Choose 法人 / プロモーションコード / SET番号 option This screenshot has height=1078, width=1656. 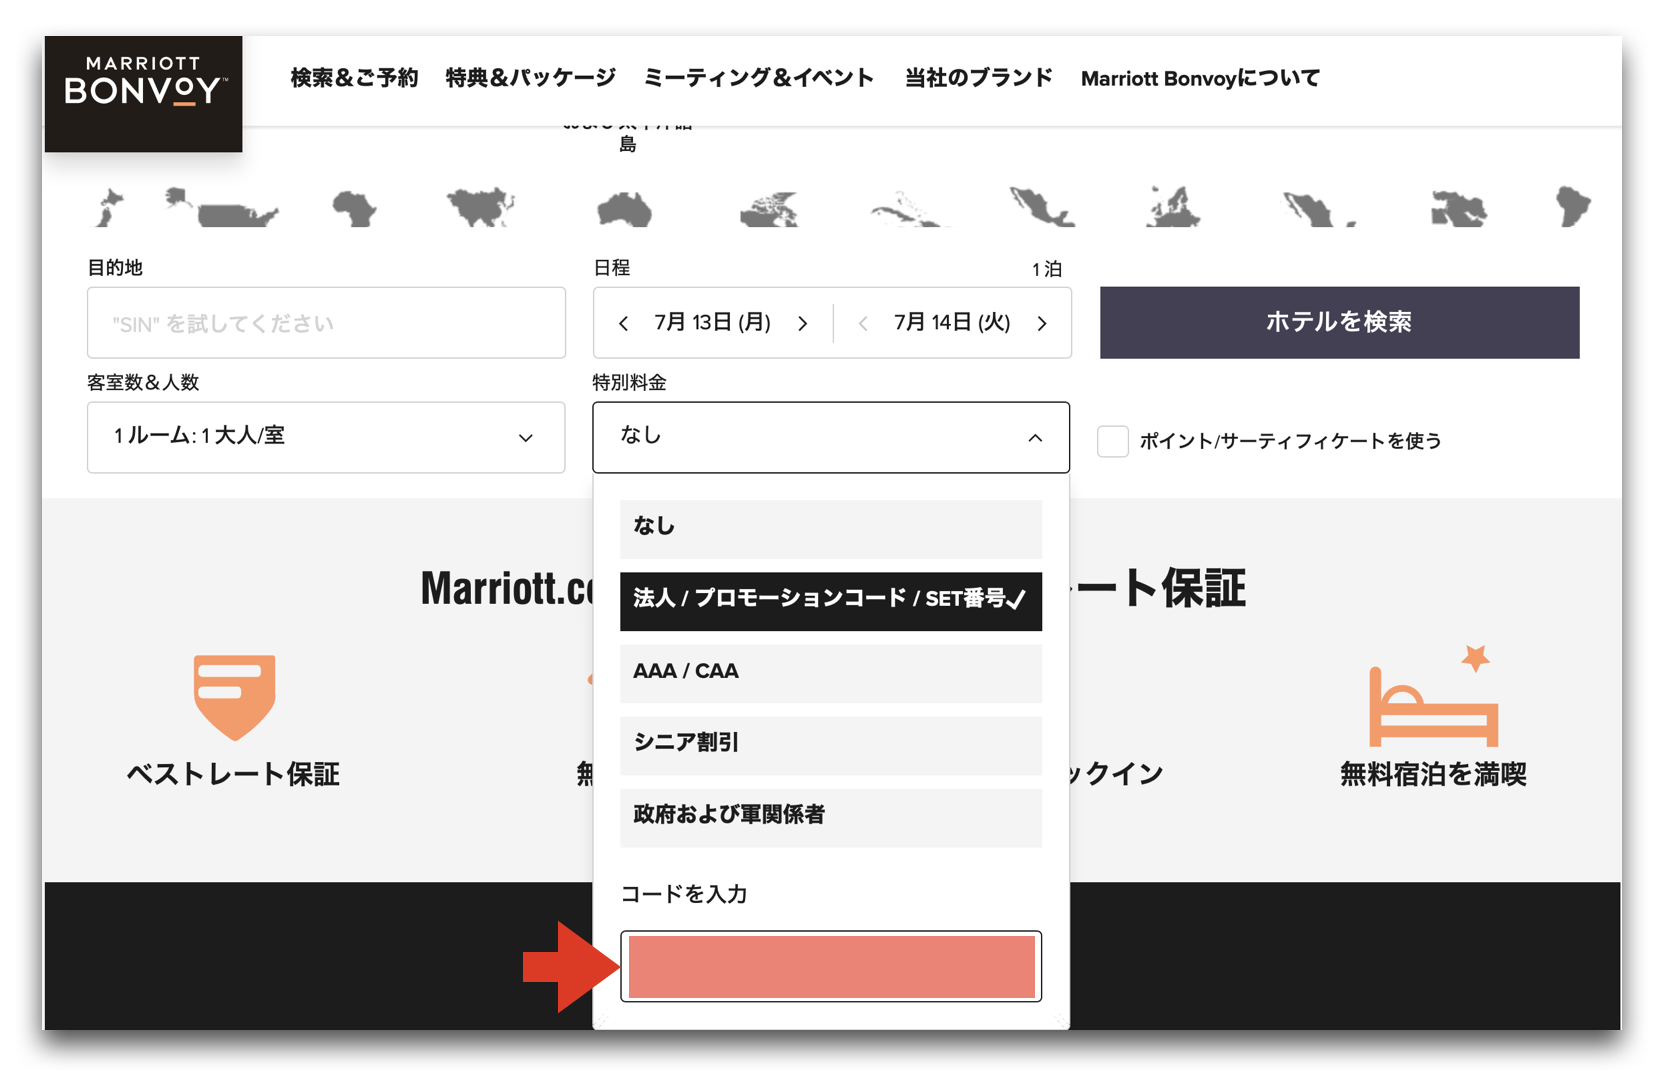click(831, 600)
